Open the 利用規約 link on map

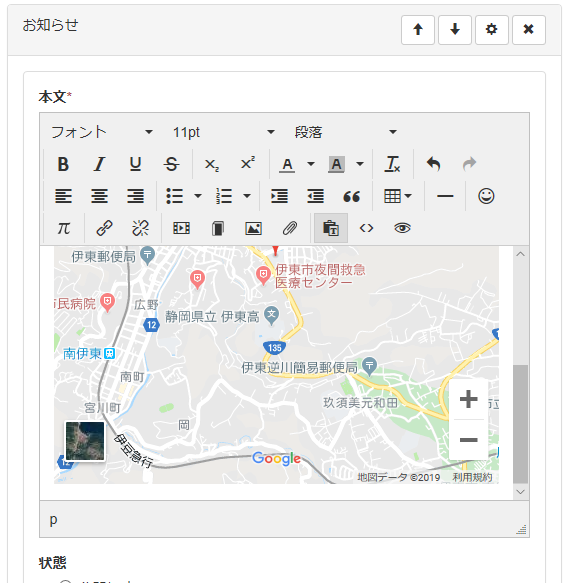pyautogui.click(x=472, y=477)
